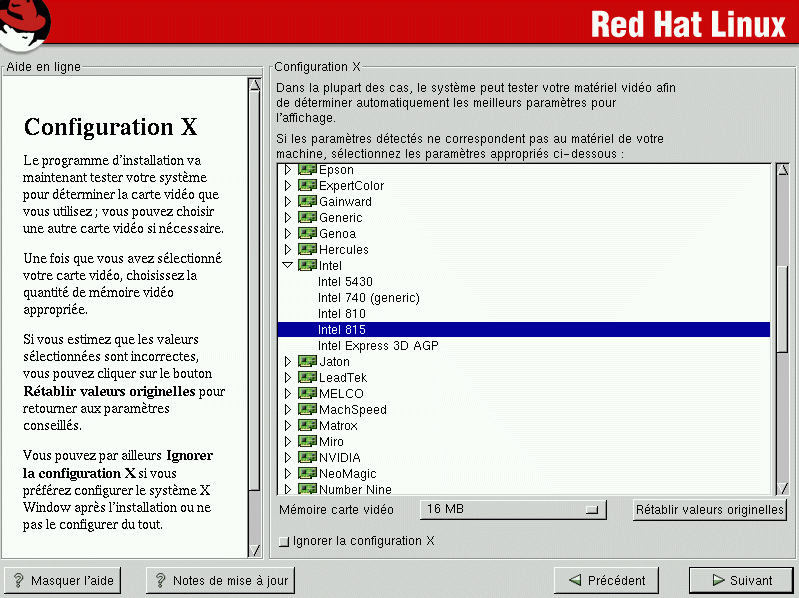The height and width of the screenshot is (598, 799).
Task: Expand the Jaton card category
Action: (288, 362)
